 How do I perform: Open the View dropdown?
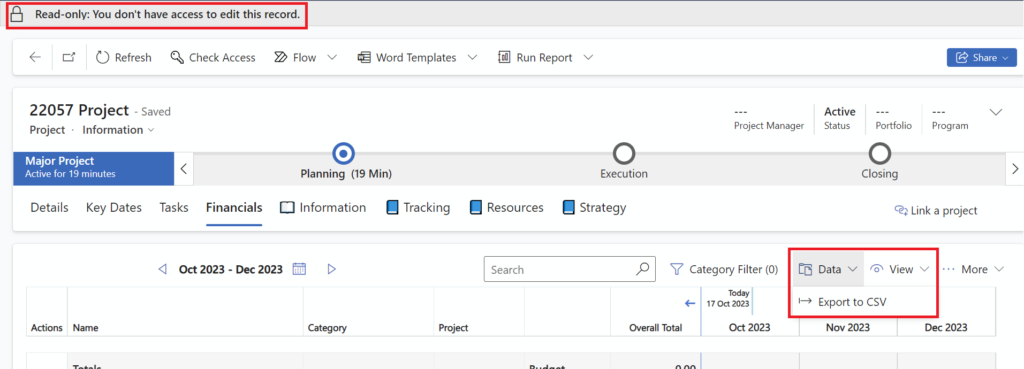pos(901,269)
